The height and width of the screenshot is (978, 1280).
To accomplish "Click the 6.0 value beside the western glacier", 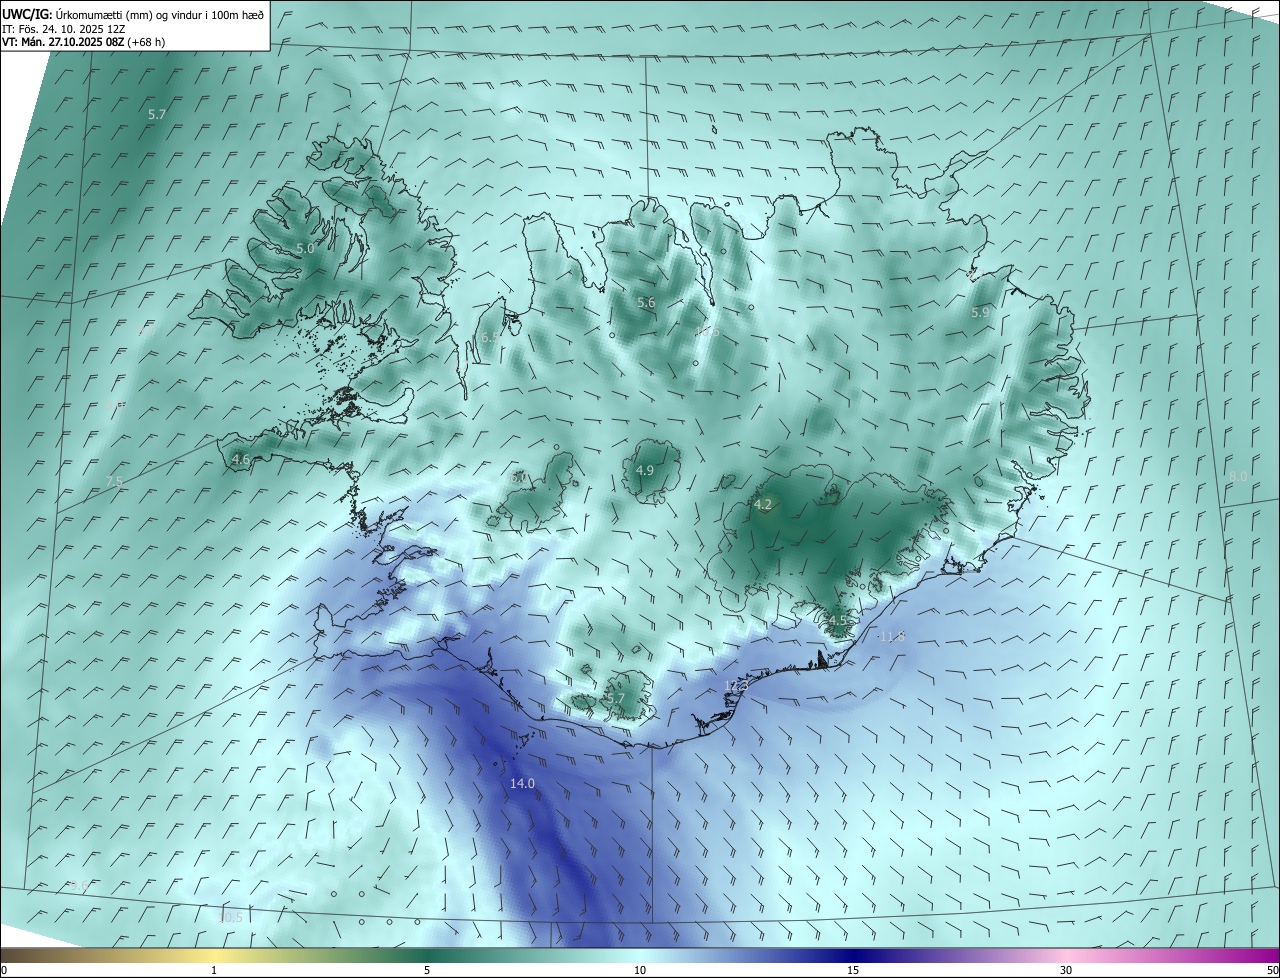I will tap(518, 478).
